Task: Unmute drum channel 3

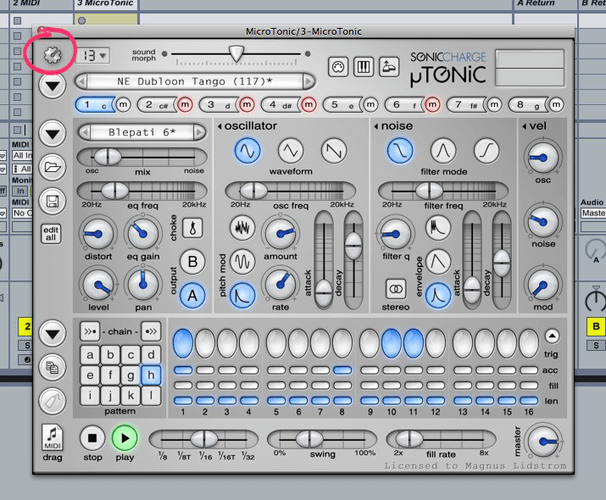Action: 247,104
